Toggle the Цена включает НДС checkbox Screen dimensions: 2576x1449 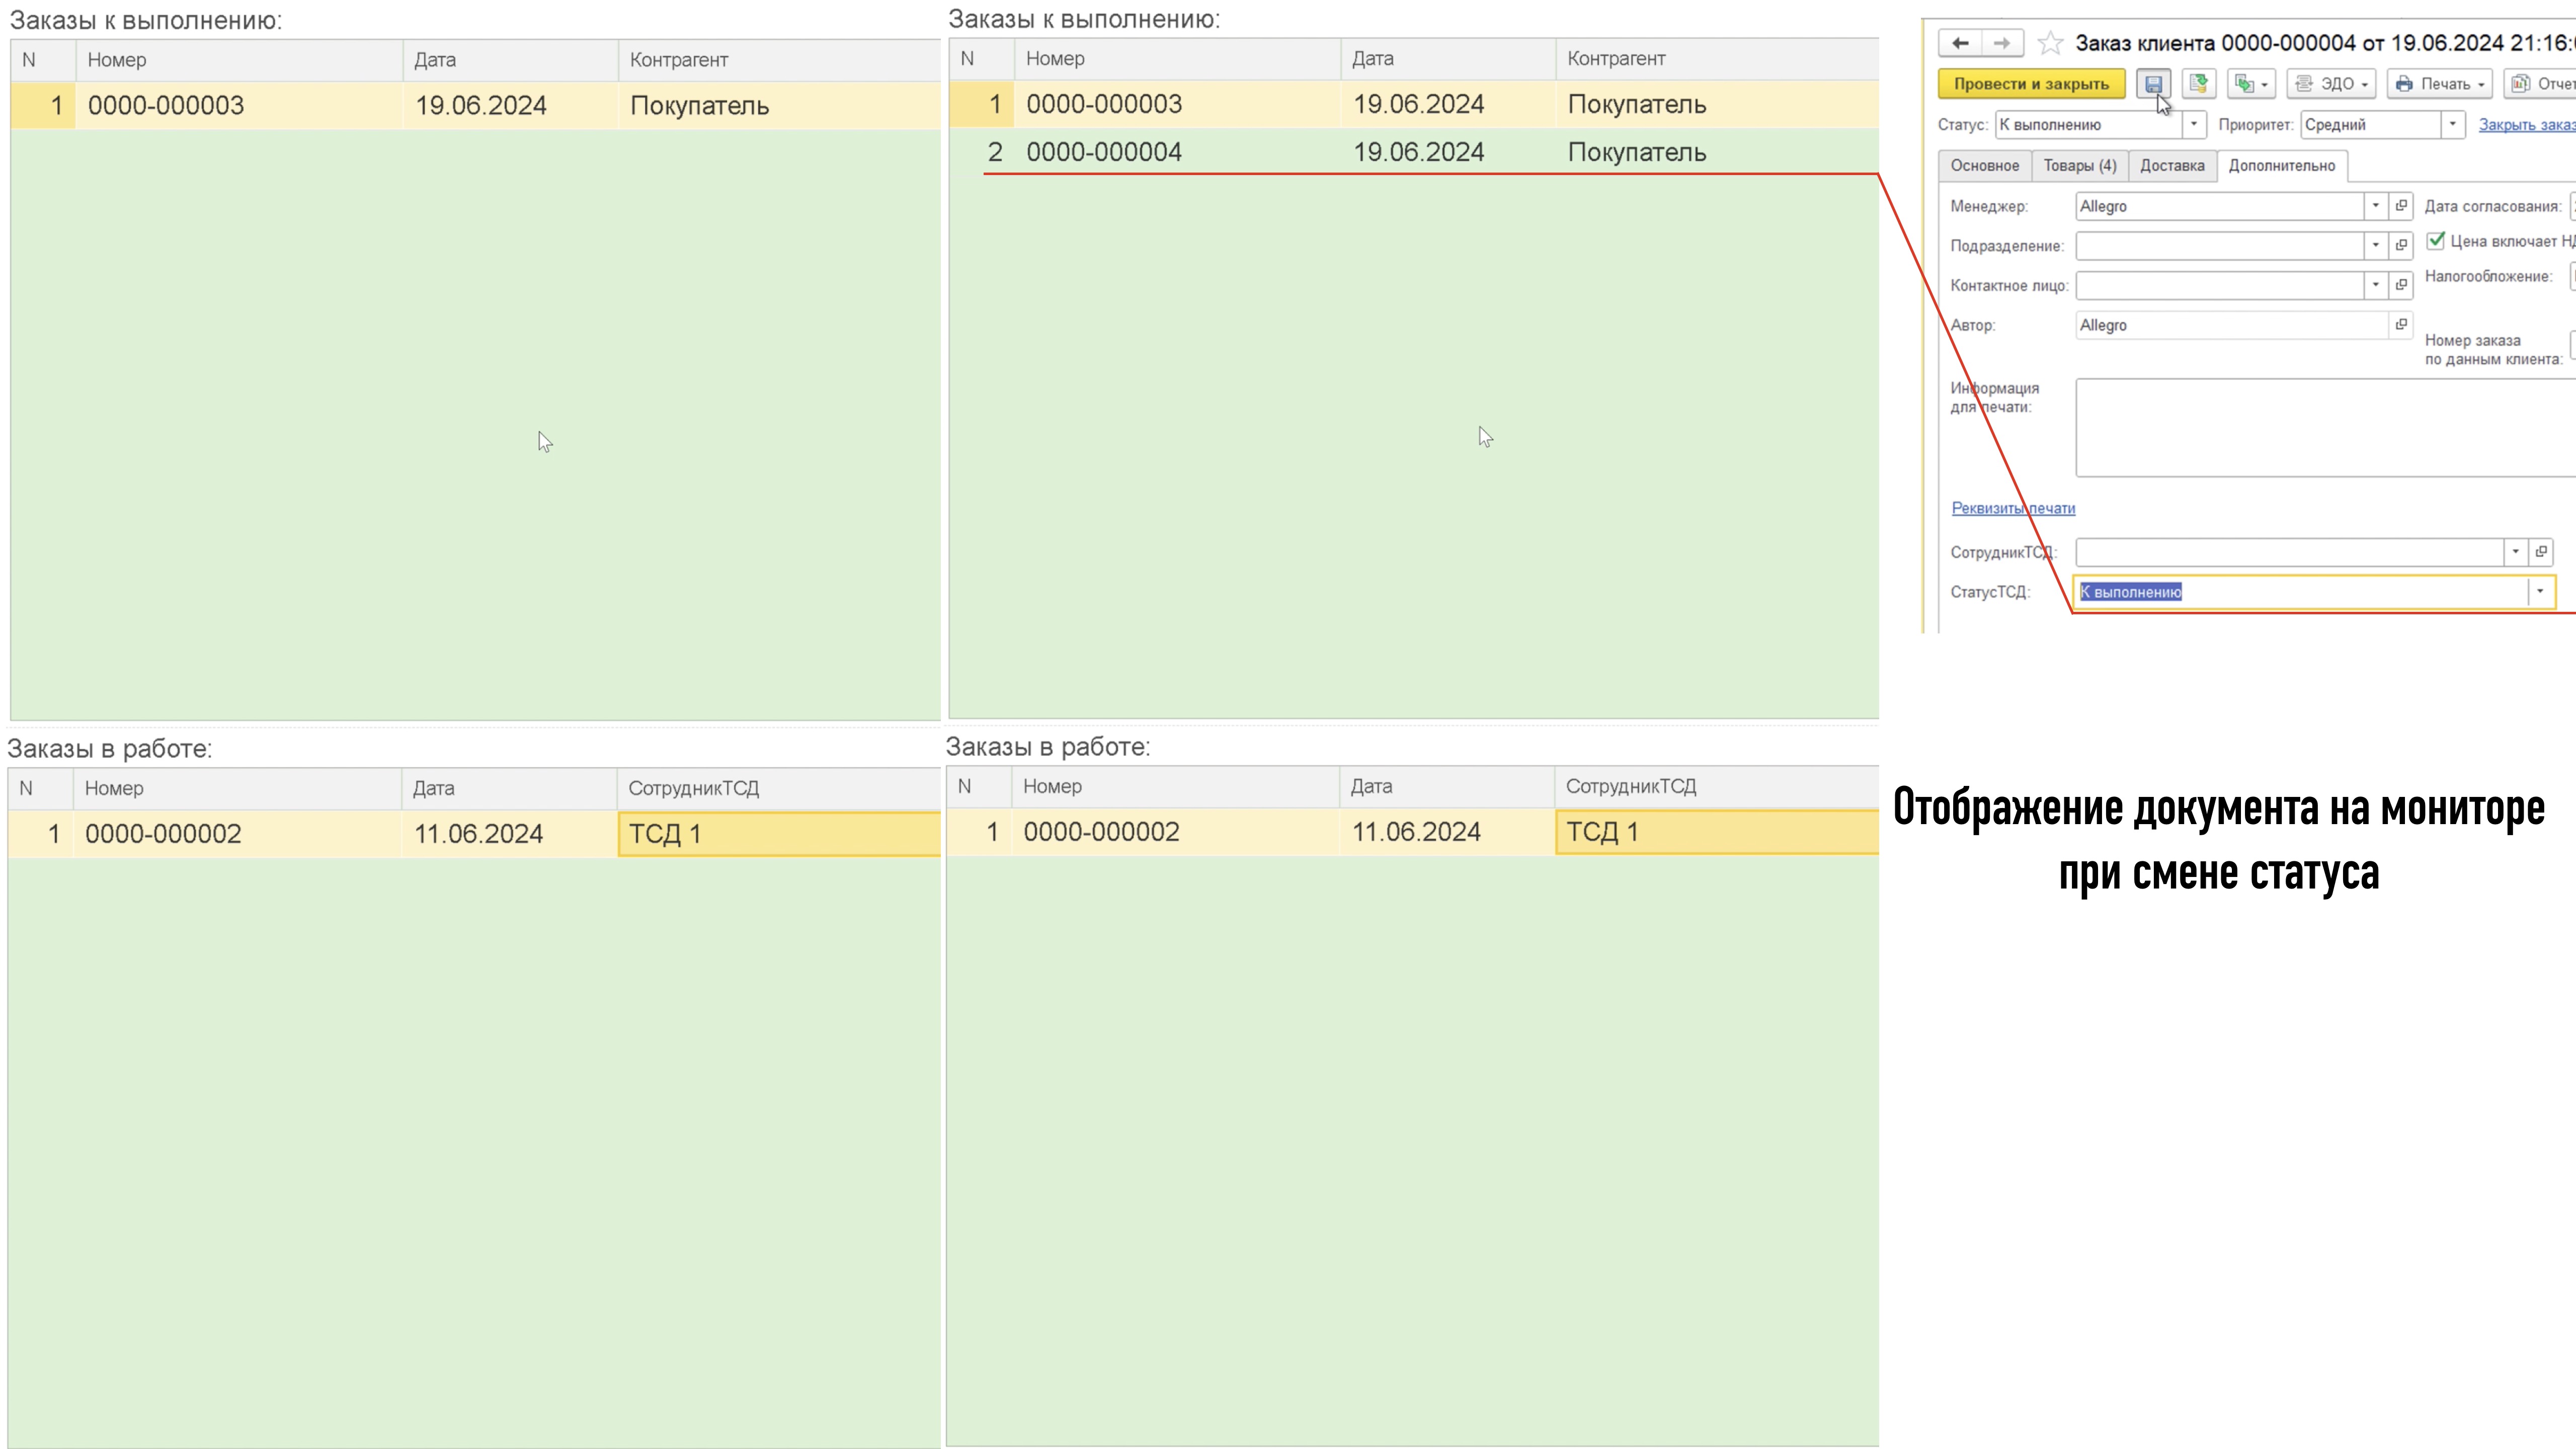[2436, 241]
